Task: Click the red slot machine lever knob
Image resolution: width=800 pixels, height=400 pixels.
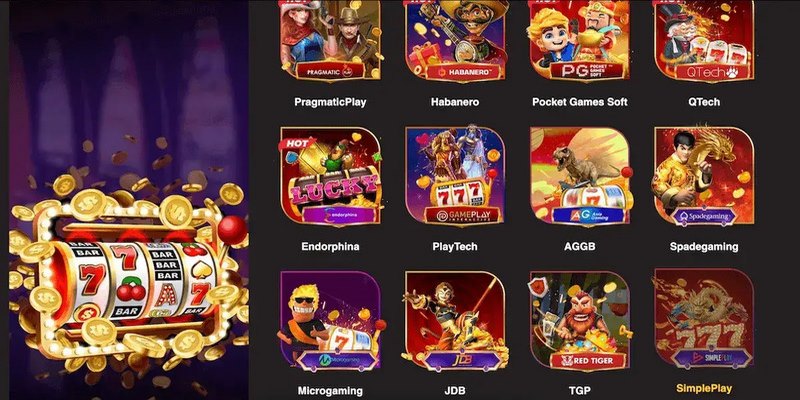Action: 233,229
